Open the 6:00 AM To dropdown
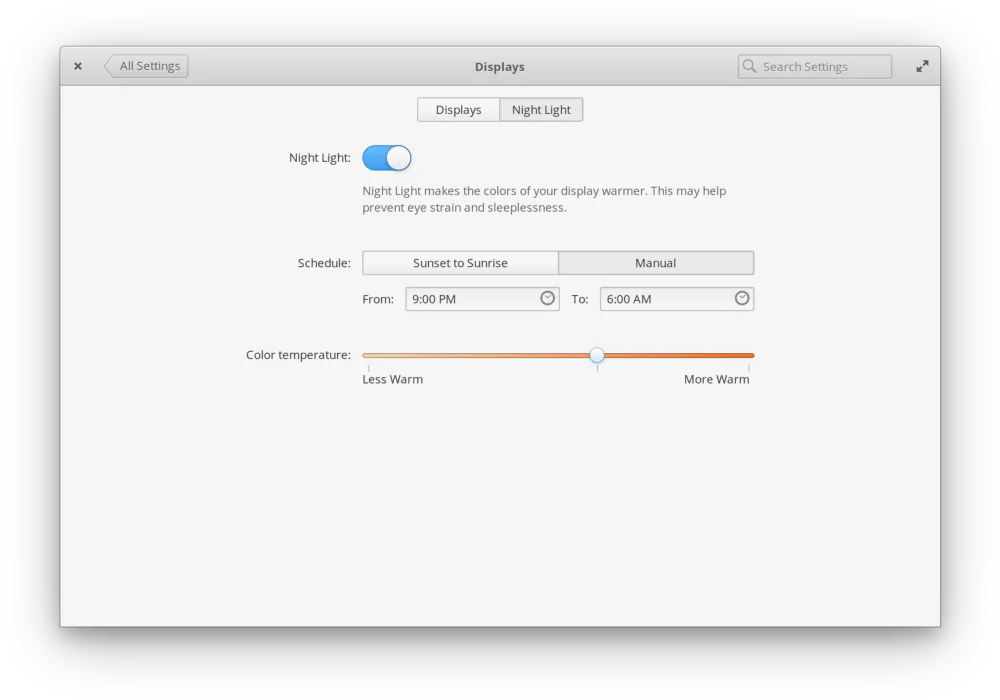1000x700 pixels. pyautogui.click(x=676, y=298)
